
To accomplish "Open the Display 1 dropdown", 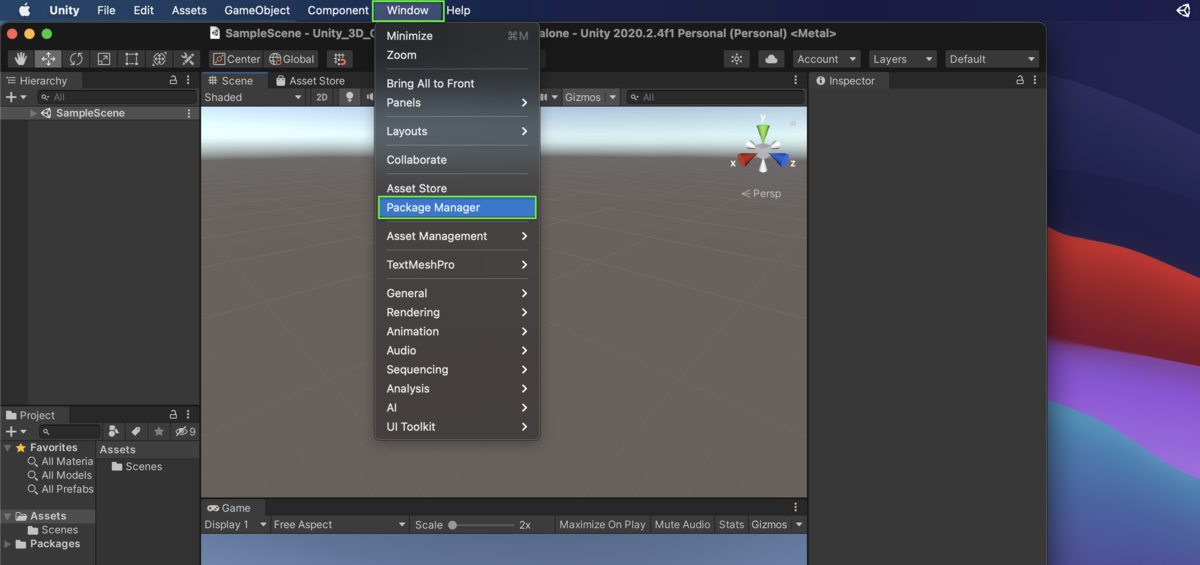I will (236, 524).
